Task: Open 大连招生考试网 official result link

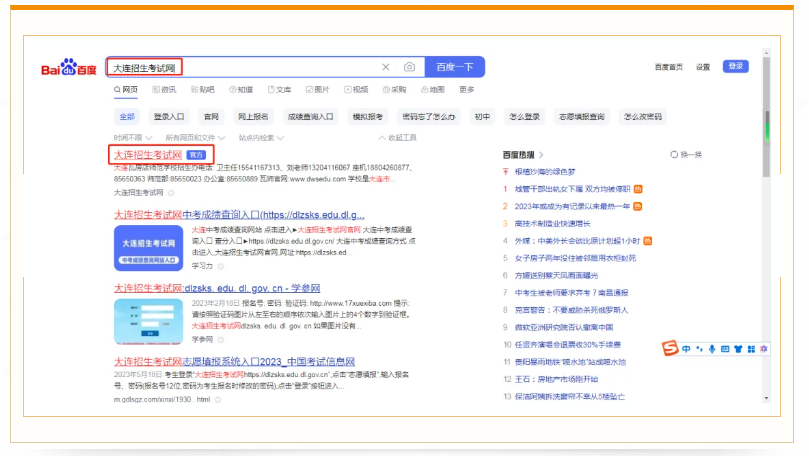Action: point(146,155)
